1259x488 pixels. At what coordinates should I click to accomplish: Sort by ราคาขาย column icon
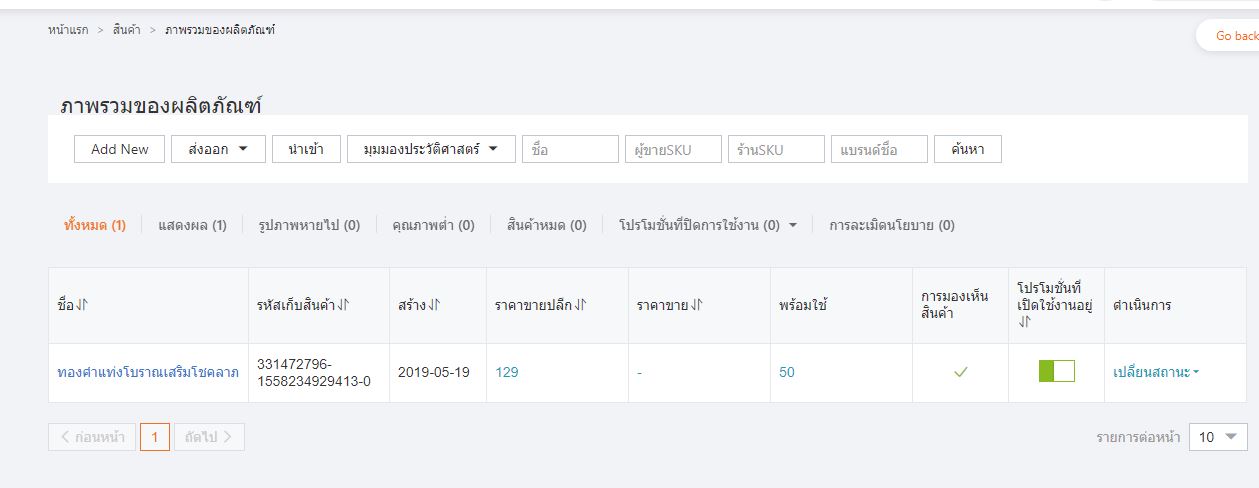point(697,305)
